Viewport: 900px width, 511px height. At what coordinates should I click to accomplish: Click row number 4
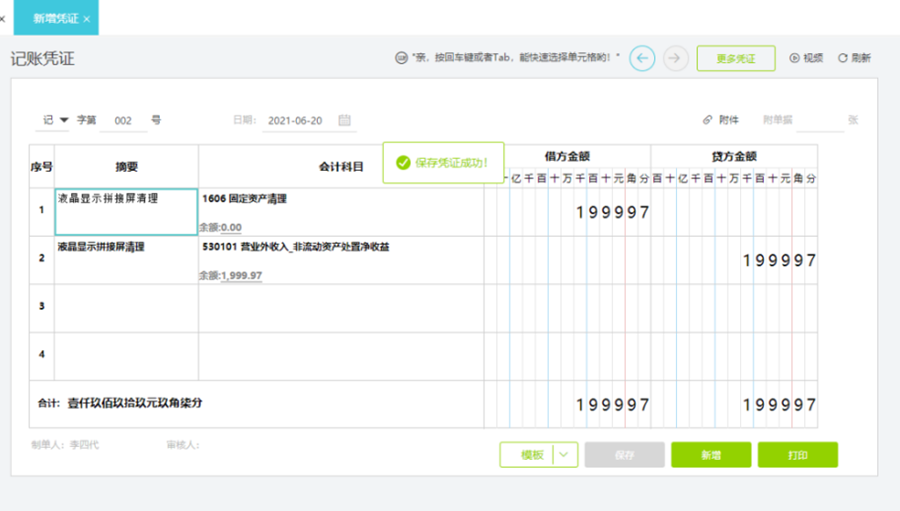pos(41,354)
